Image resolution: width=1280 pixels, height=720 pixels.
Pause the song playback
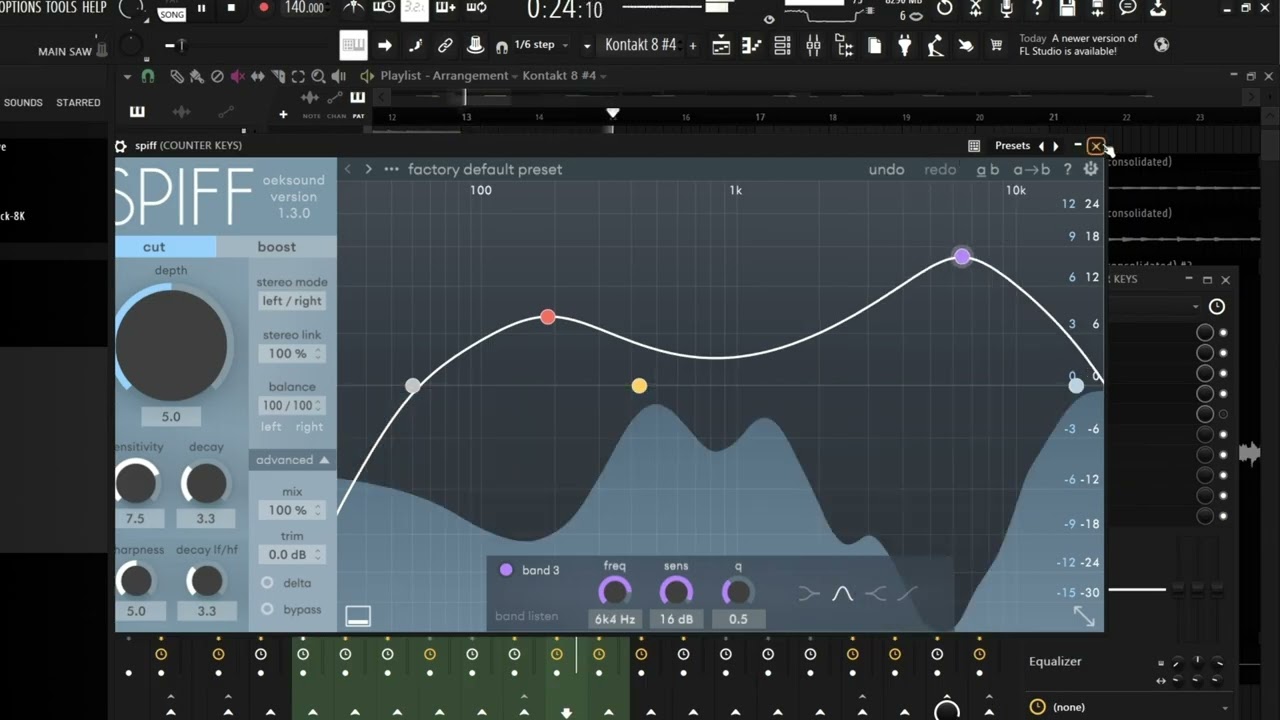[201, 8]
